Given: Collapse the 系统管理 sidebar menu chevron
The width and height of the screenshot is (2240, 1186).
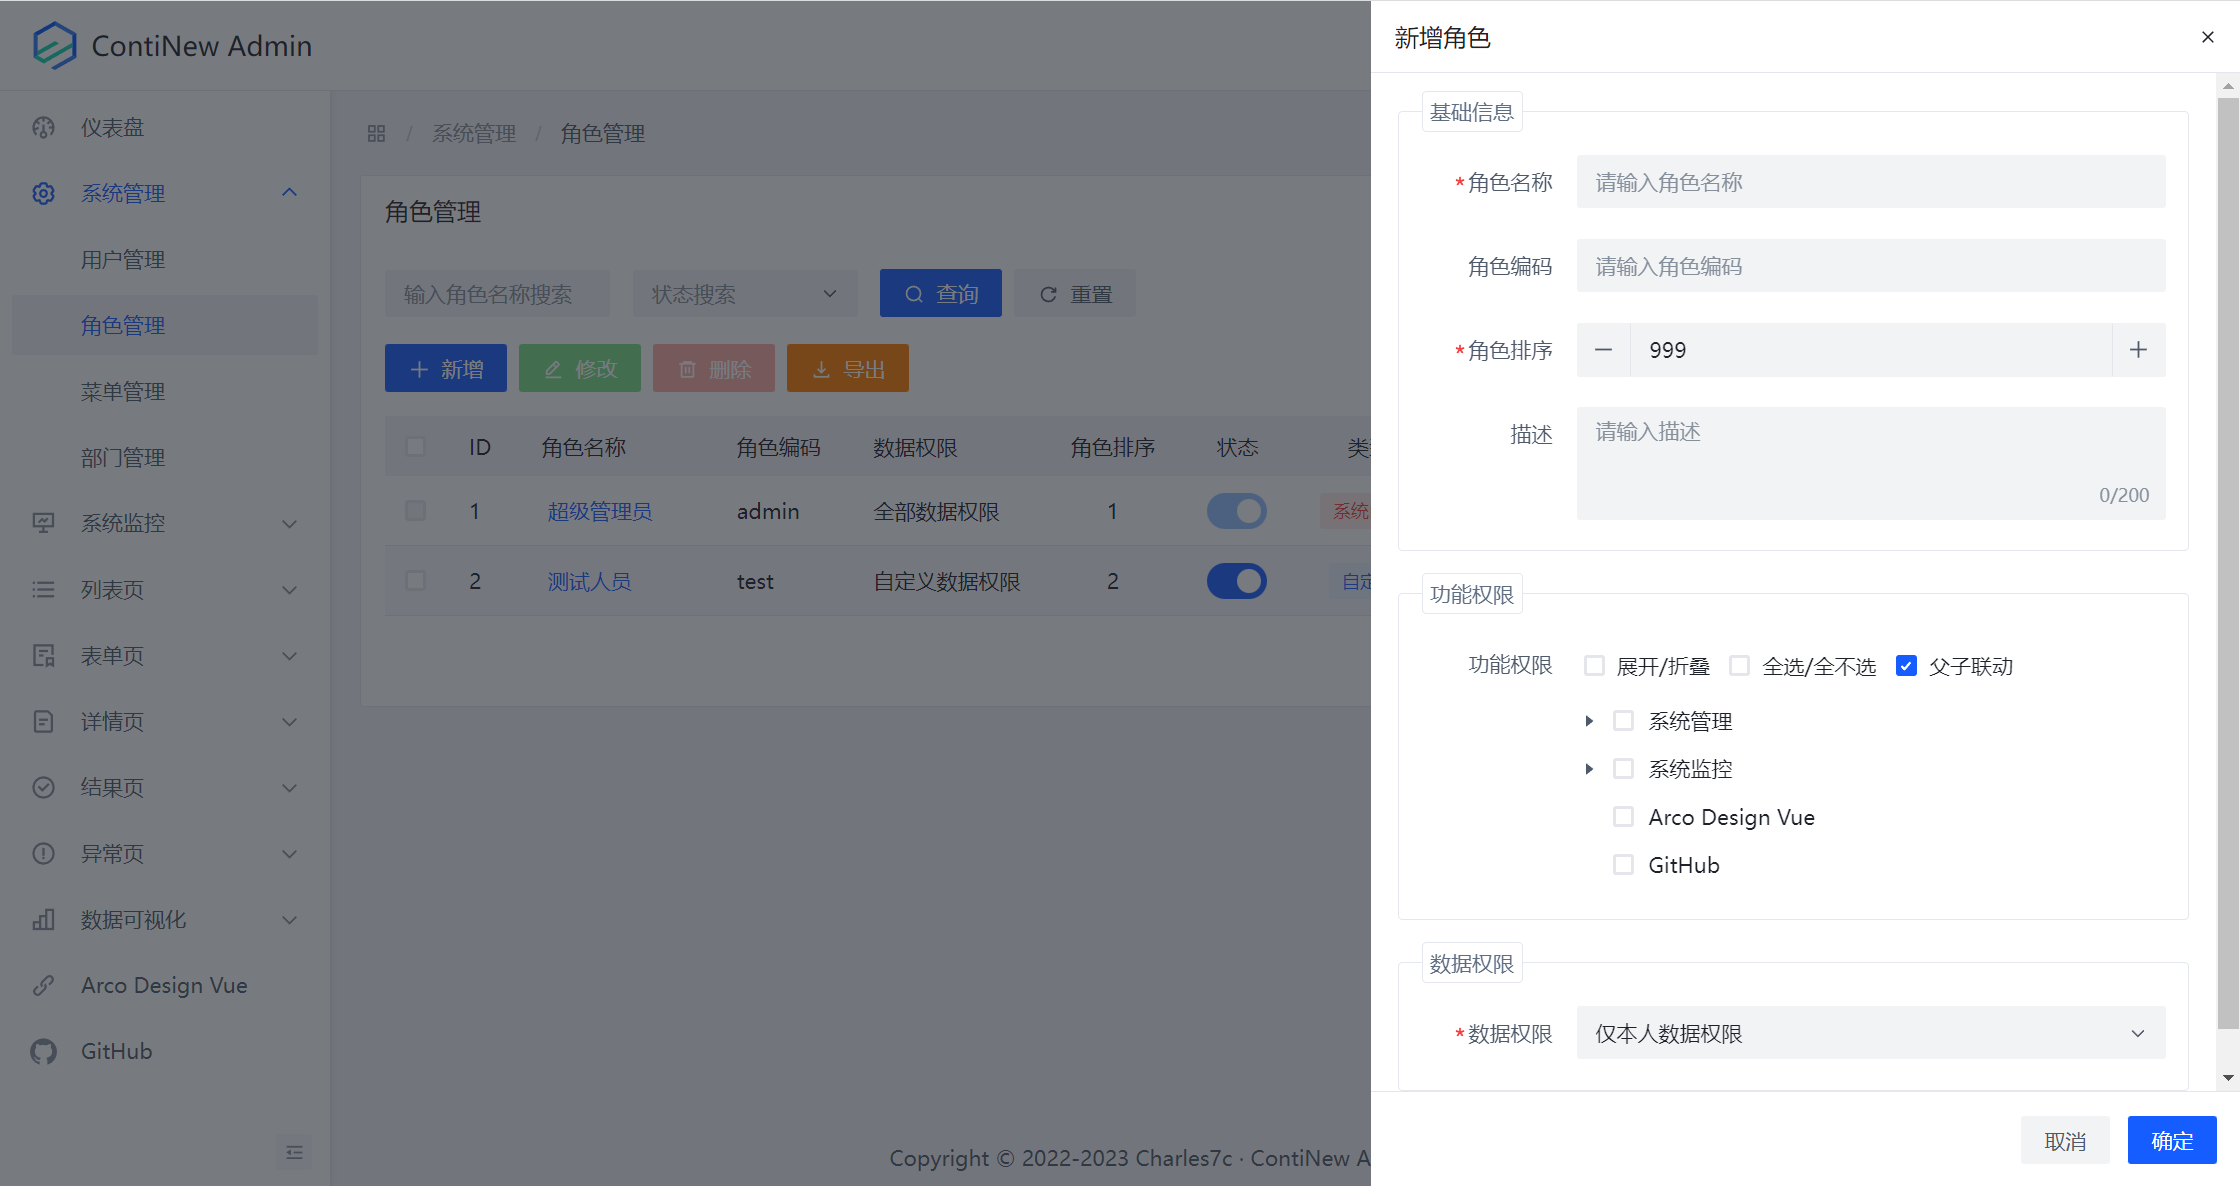Looking at the screenshot, I should (290, 193).
